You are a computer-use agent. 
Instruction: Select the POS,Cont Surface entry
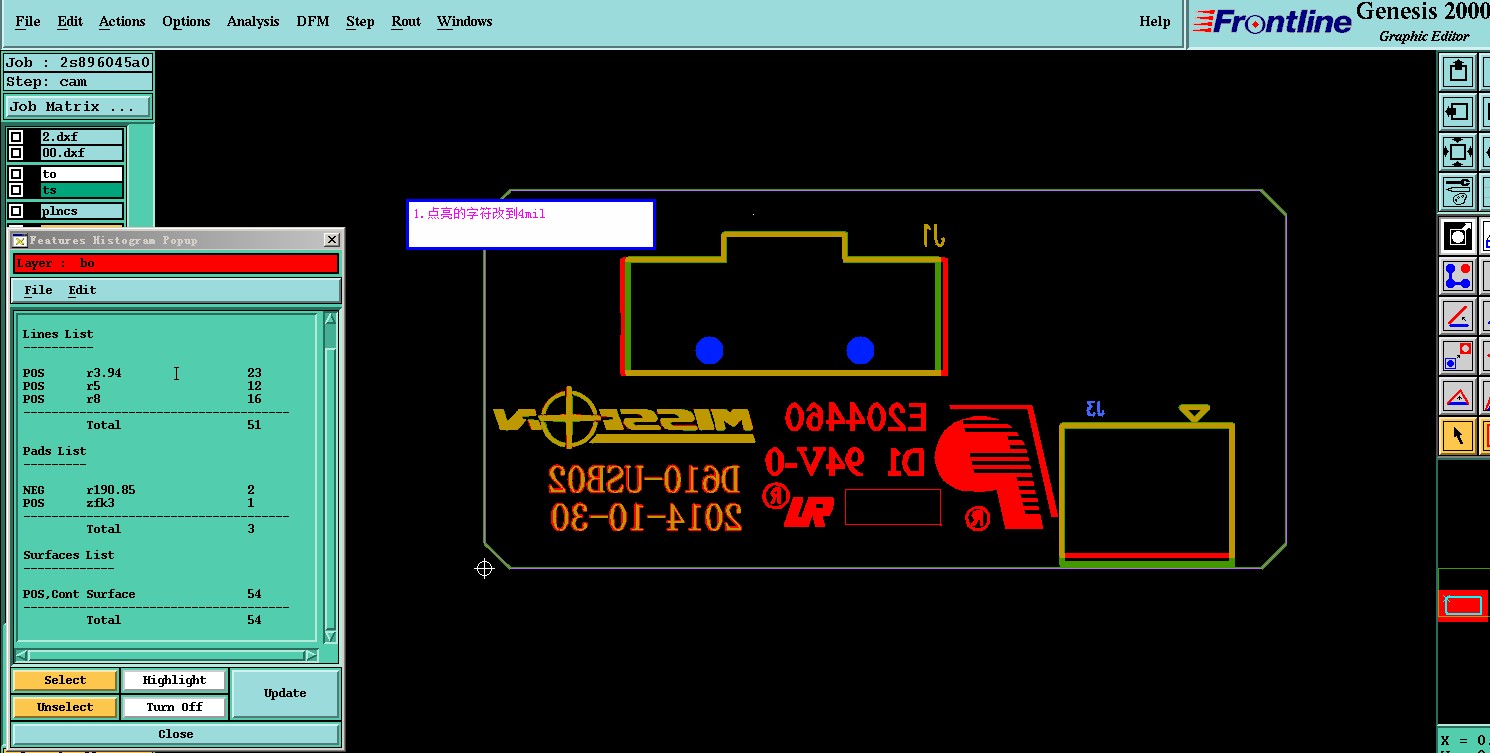point(142,594)
